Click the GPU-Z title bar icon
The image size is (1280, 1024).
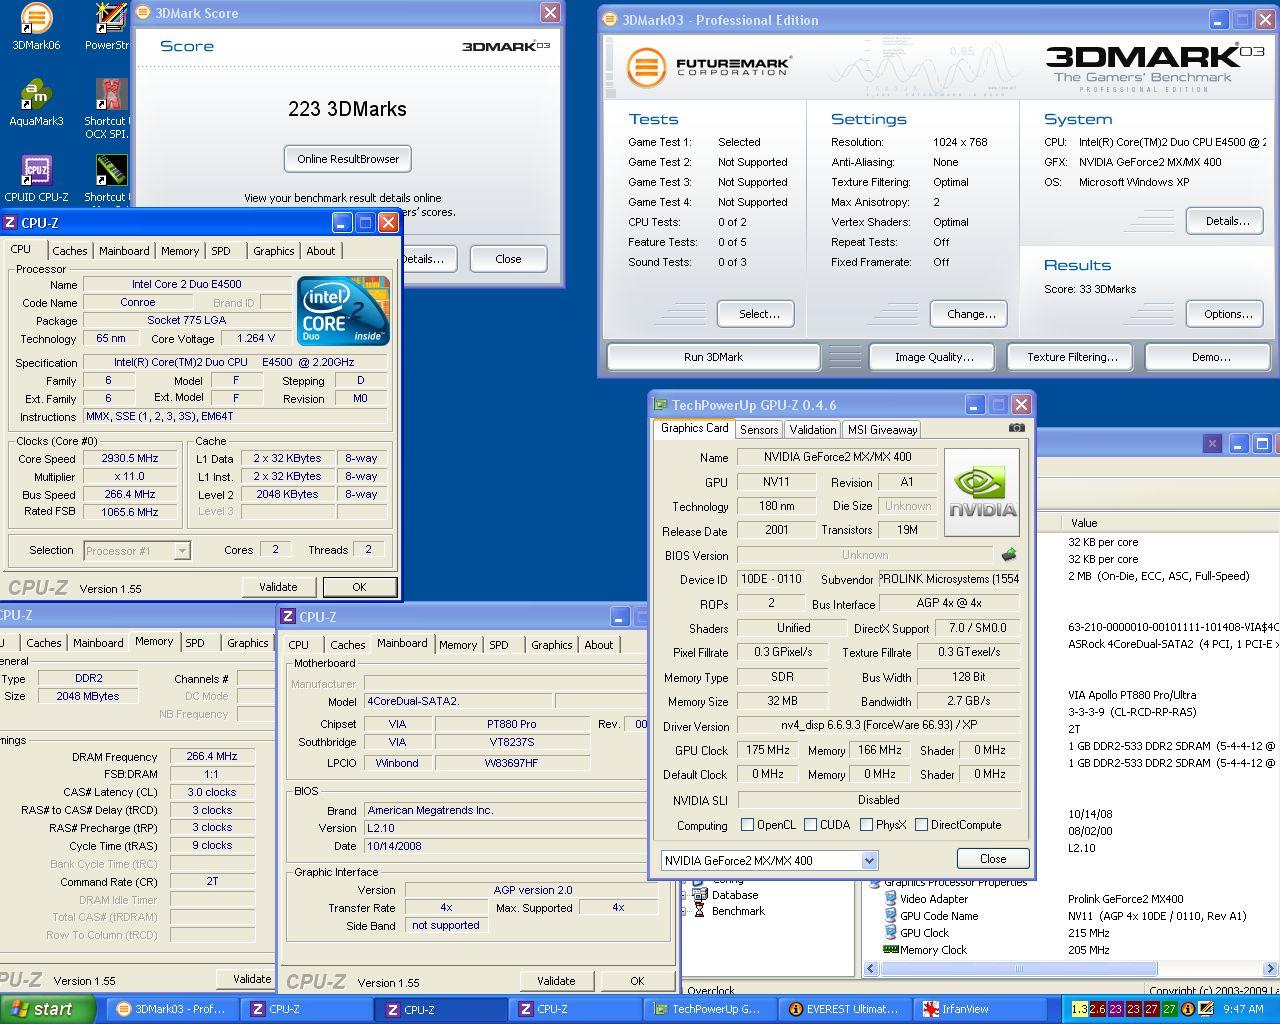click(660, 405)
